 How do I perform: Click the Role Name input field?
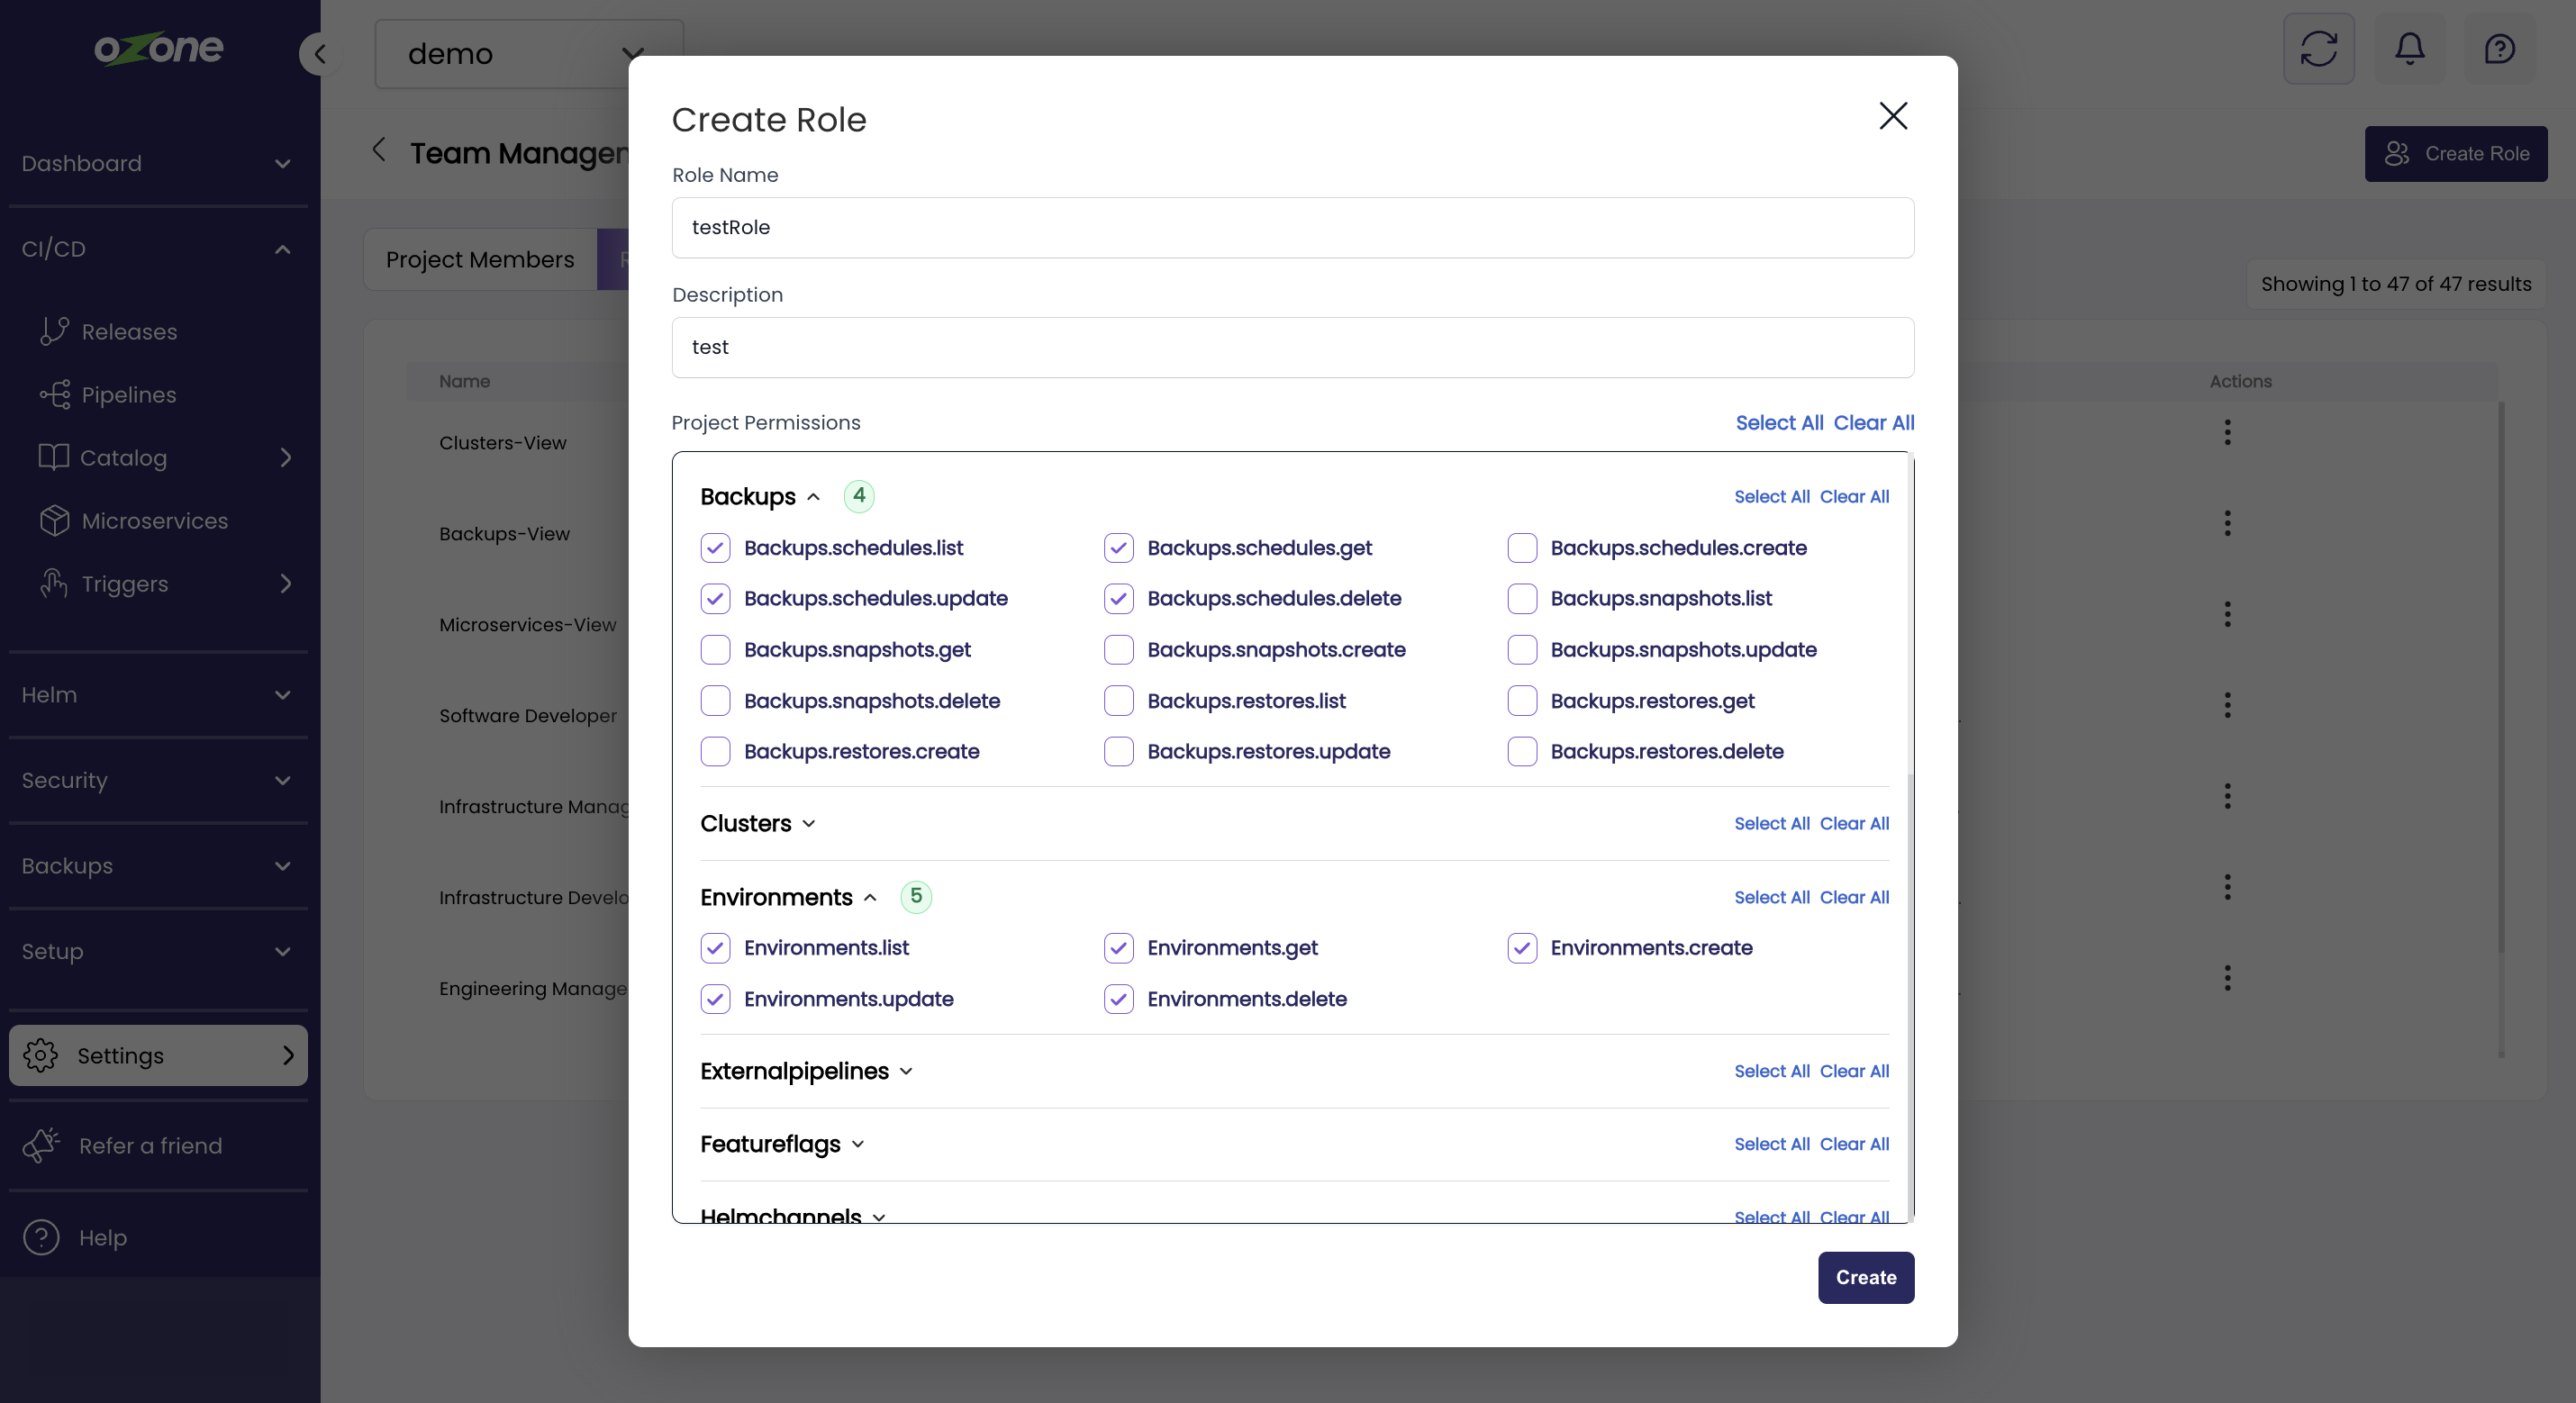coord(1292,228)
